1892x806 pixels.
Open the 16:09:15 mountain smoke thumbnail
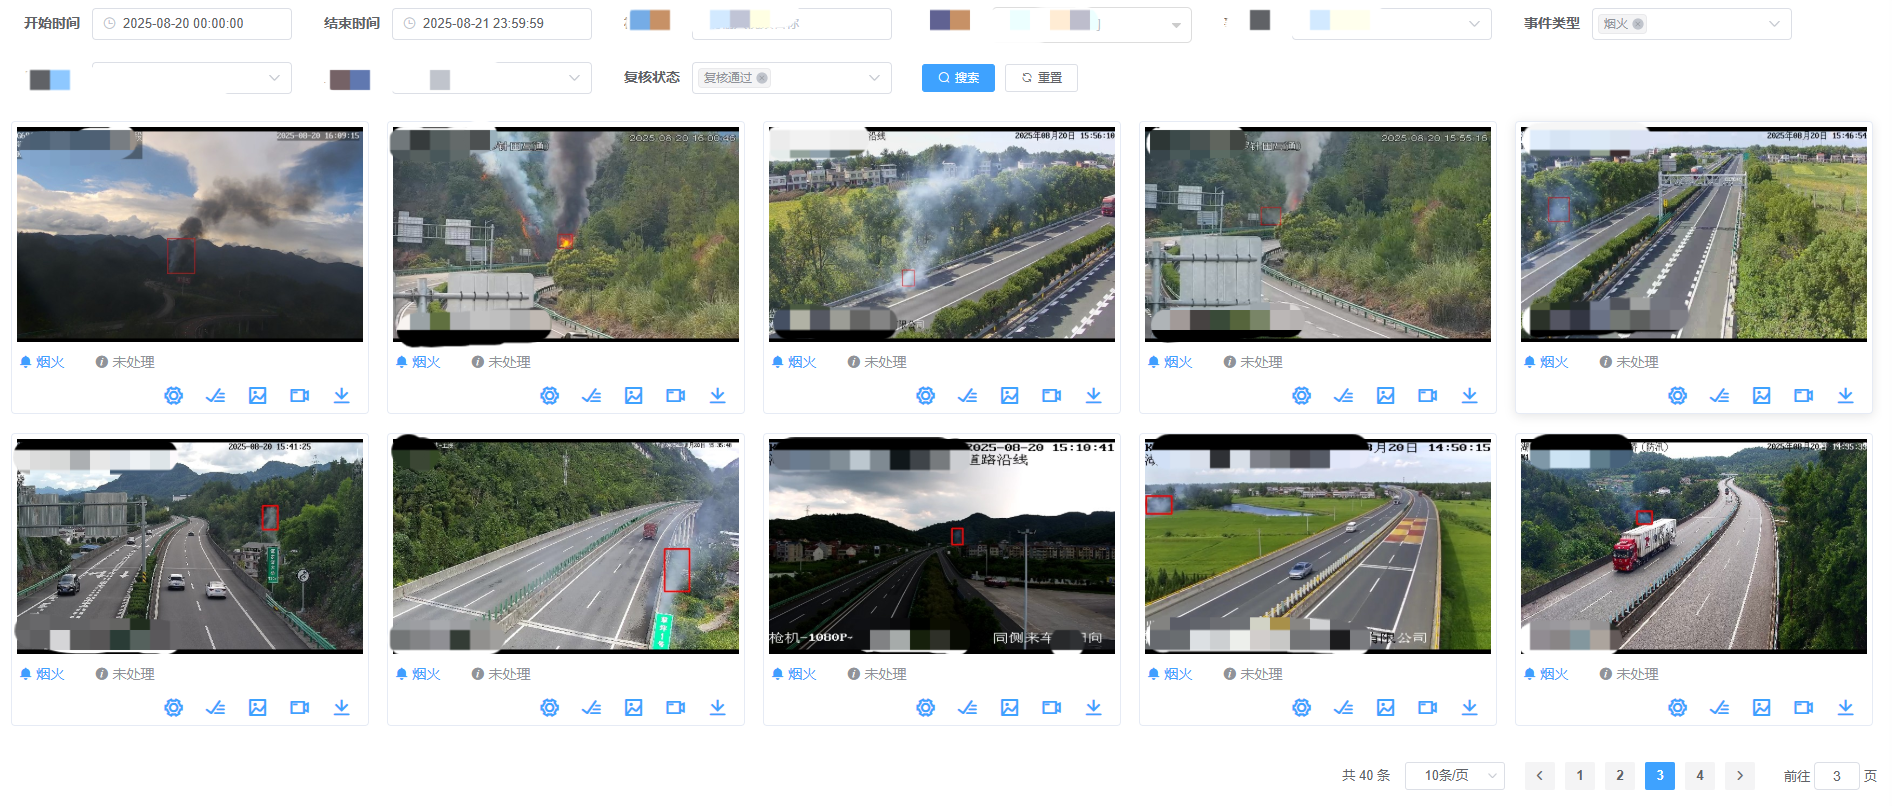(190, 234)
